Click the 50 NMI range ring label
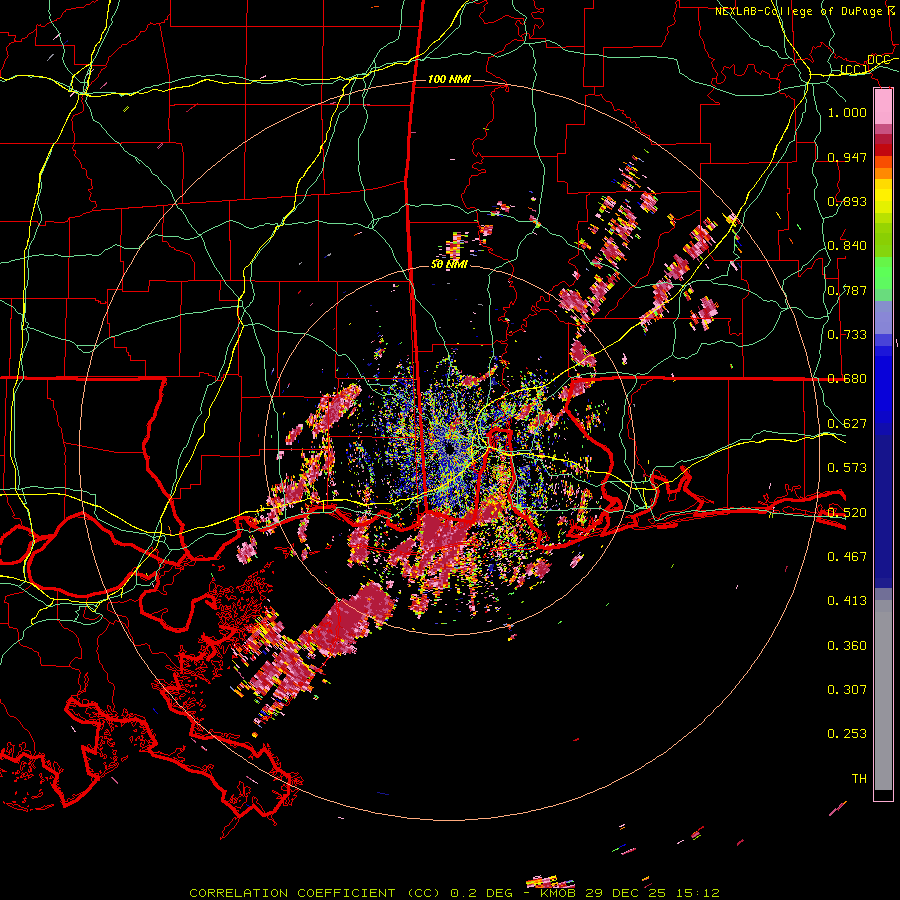900x900 pixels. (x=449, y=264)
